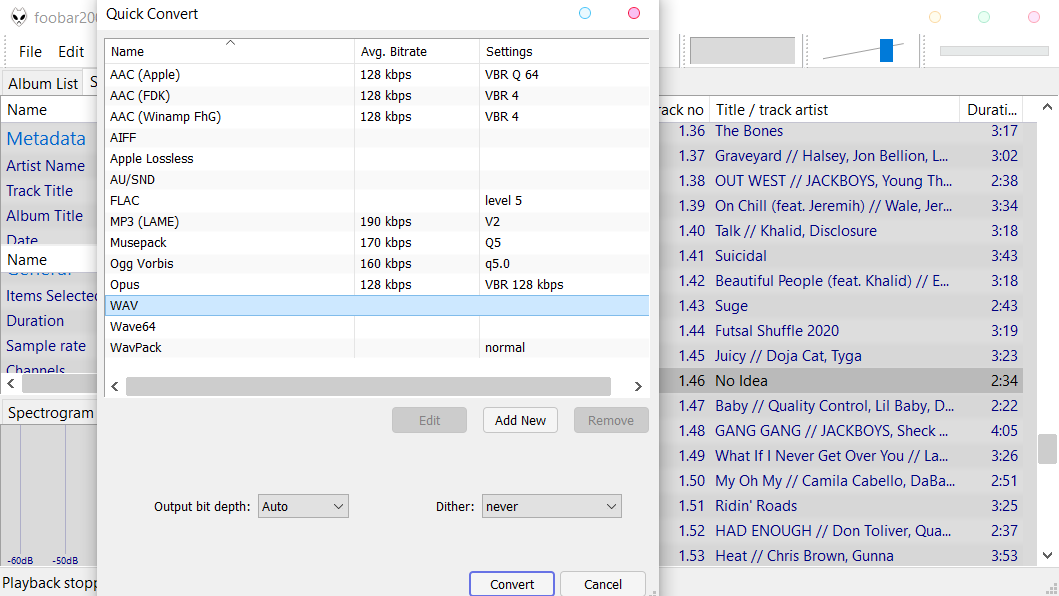The height and width of the screenshot is (596, 1059).
Task: Select the Opus encoder preset
Action: [x=200, y=284]
